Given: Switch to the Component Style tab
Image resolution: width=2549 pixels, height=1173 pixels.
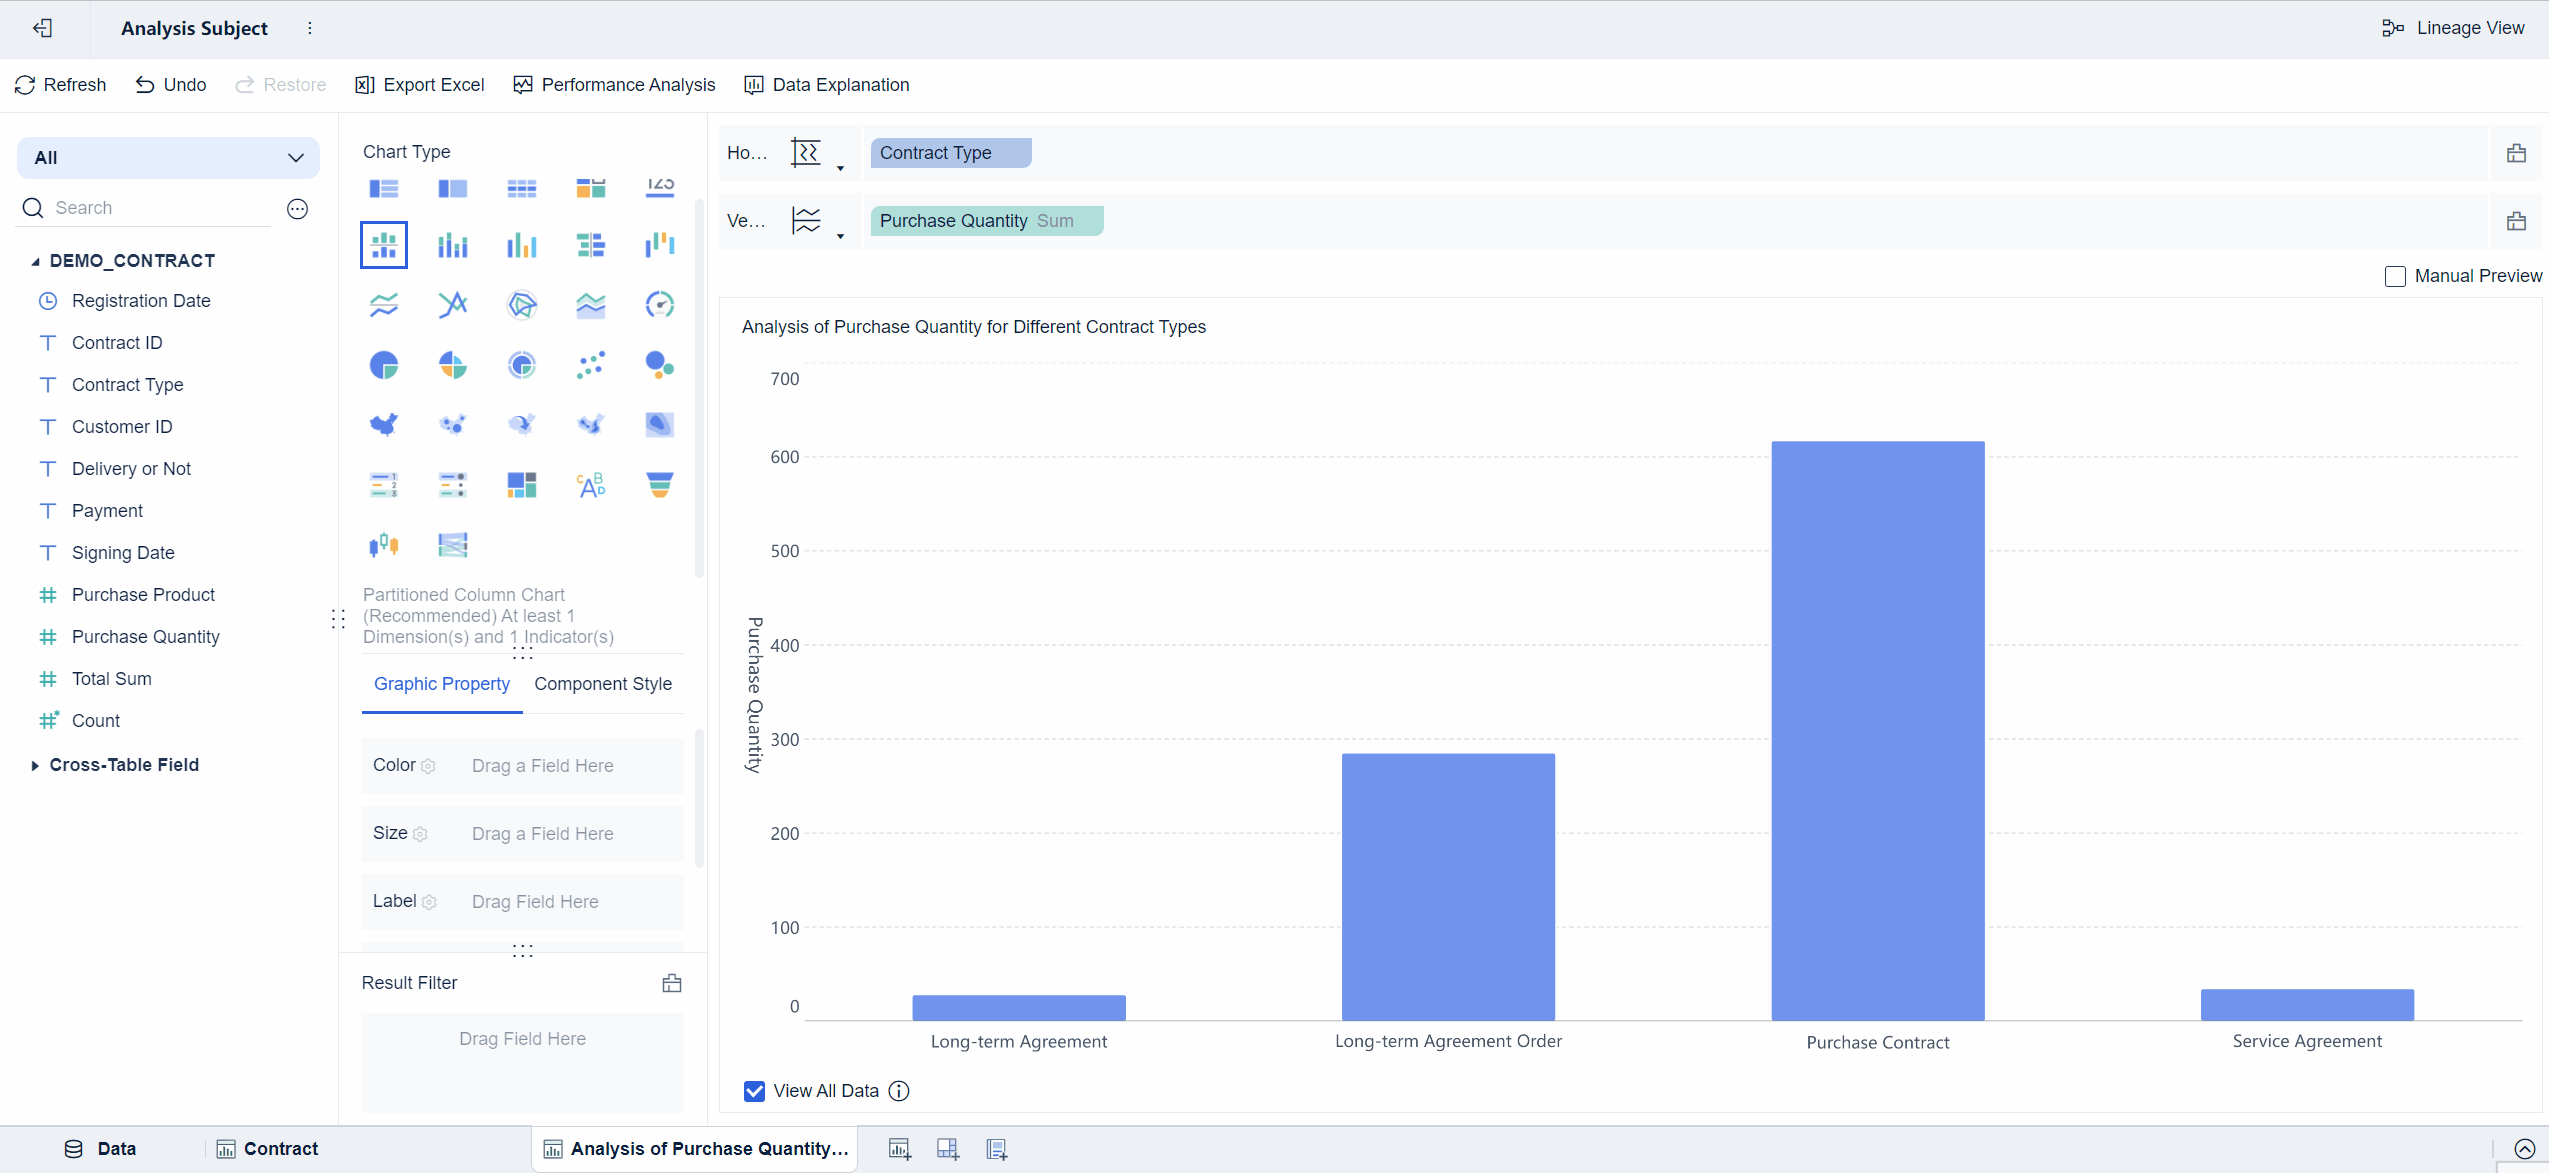Looking at the screenshot, I should point(602,684).
